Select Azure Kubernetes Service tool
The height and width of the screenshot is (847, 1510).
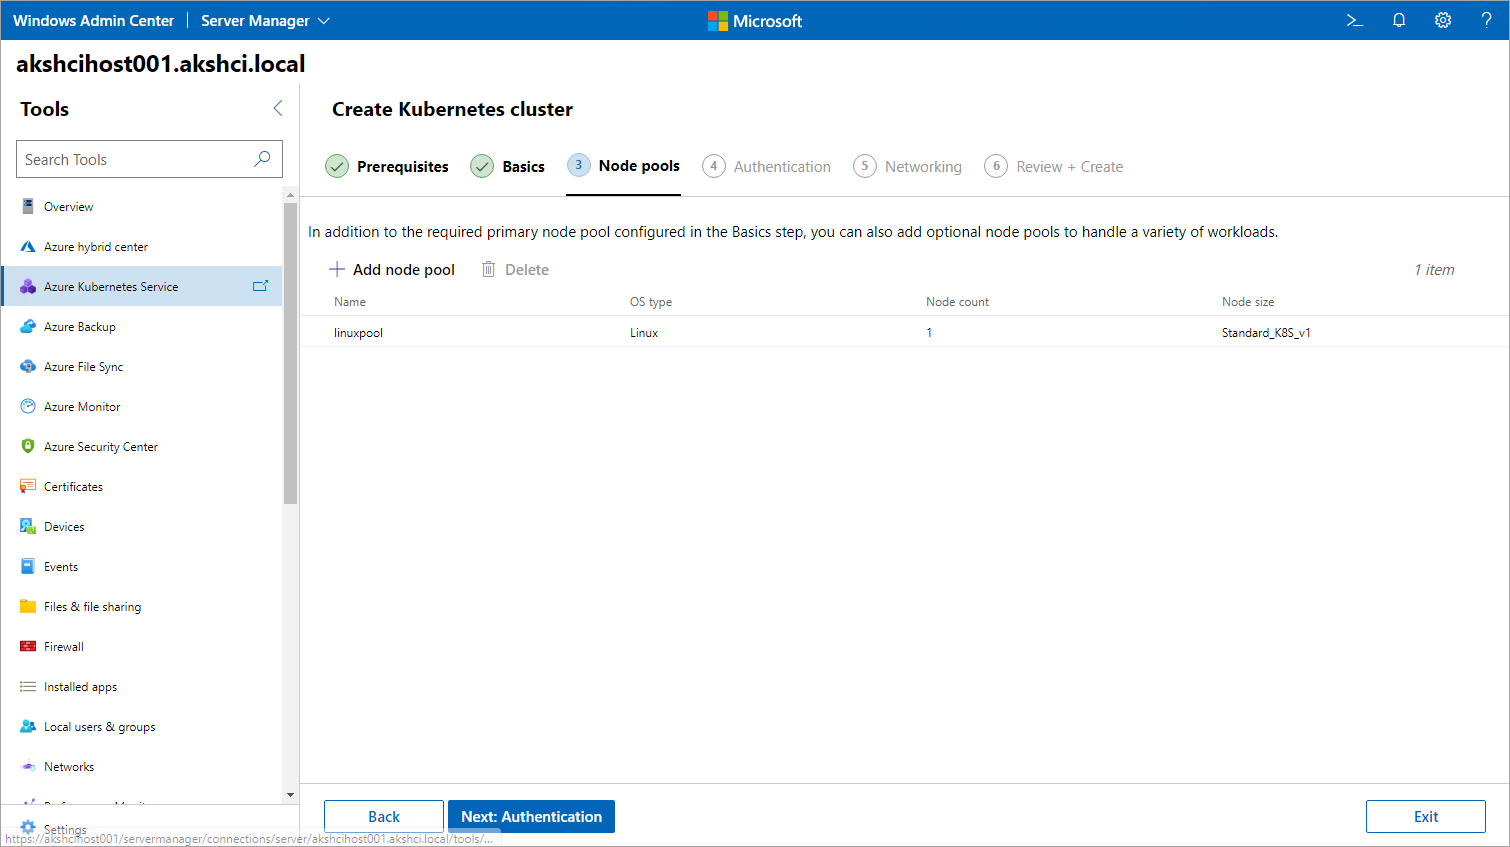(142, 286)
